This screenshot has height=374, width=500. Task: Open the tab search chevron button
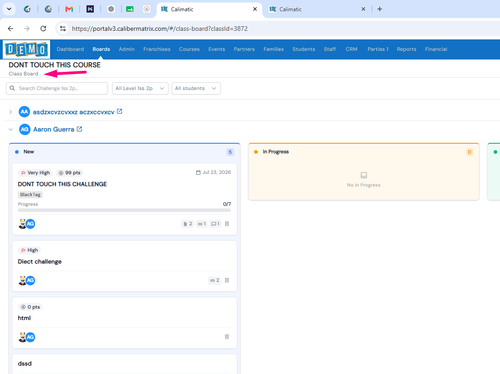[9, 9]
